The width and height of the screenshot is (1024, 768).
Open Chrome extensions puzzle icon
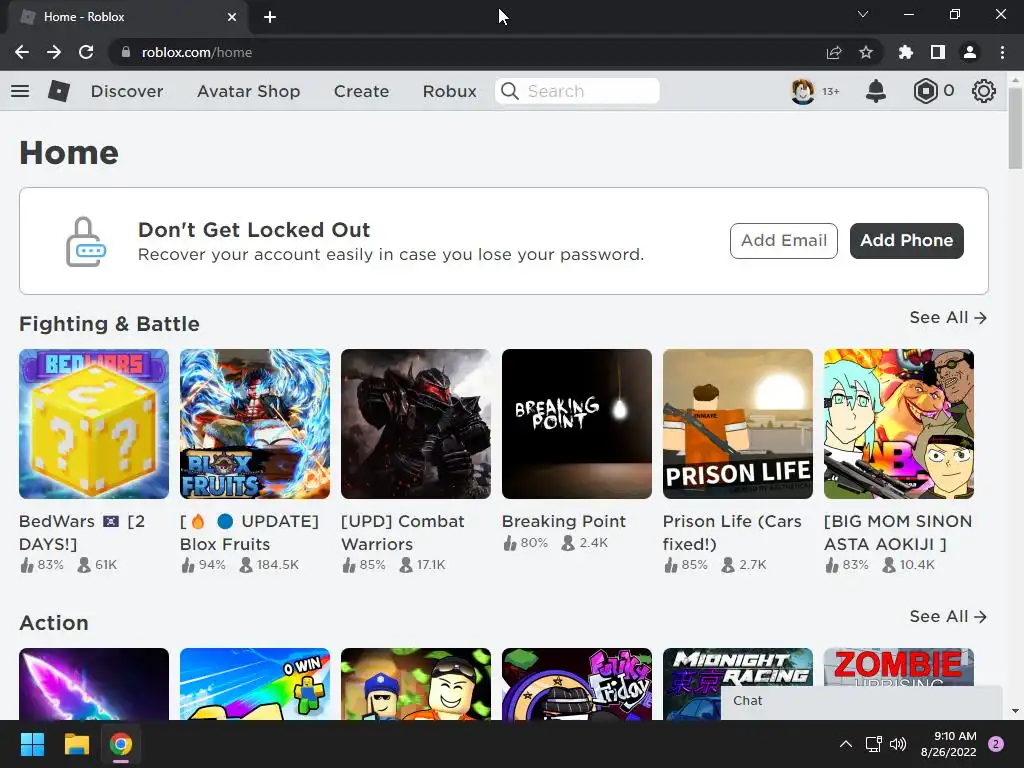point(906,52)
